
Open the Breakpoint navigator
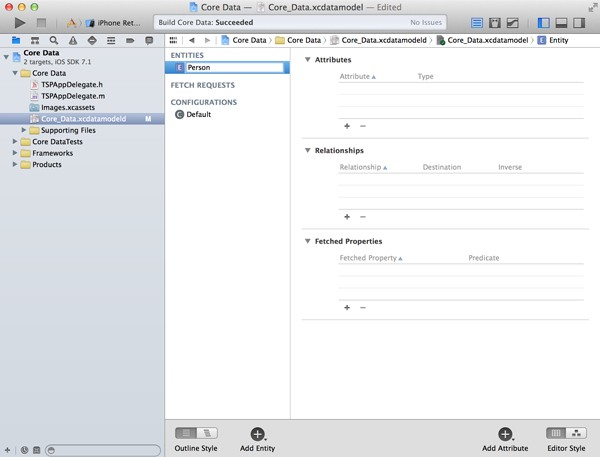(130, 40)
